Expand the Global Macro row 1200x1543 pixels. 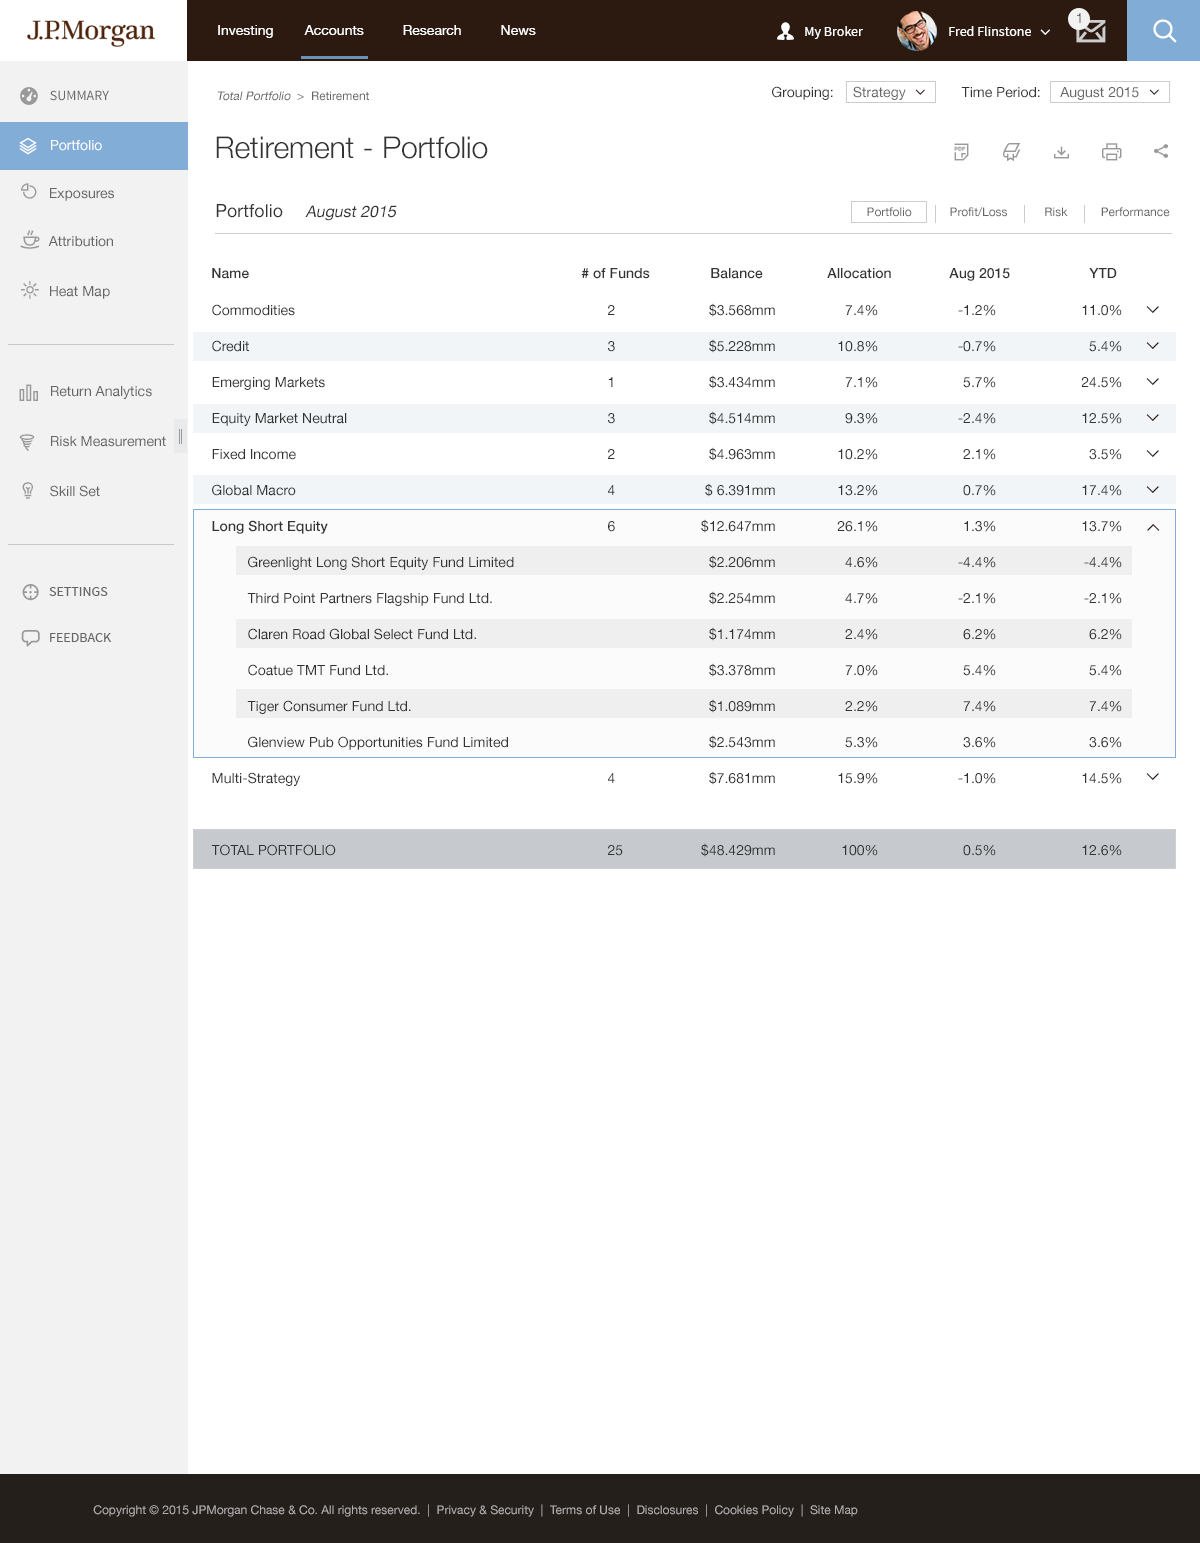click(x=1152, y=490)
